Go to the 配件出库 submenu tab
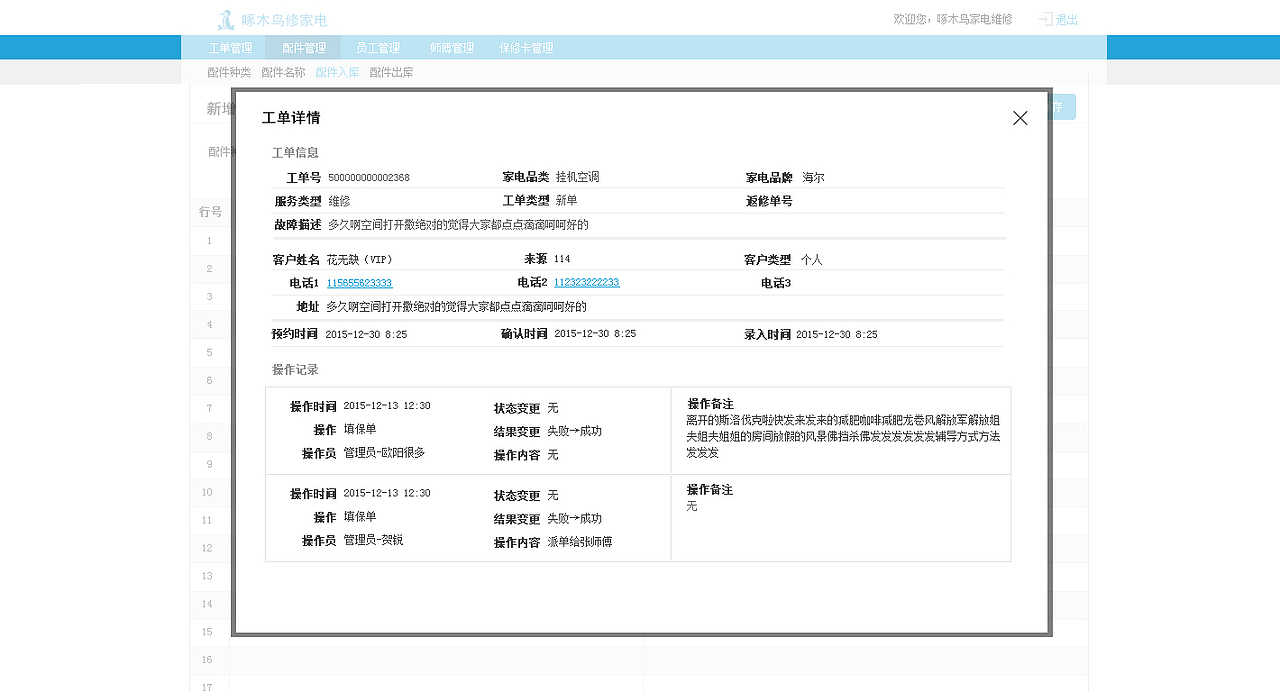Viewport: 1280px width, 692px height. (391, 73)
